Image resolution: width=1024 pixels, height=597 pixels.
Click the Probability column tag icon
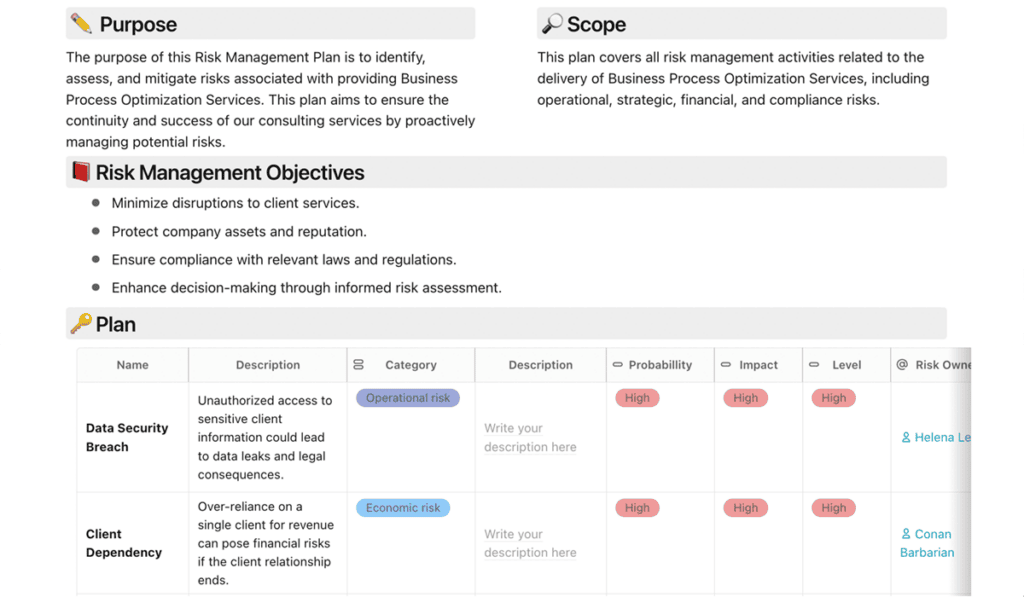coord(617,364)
